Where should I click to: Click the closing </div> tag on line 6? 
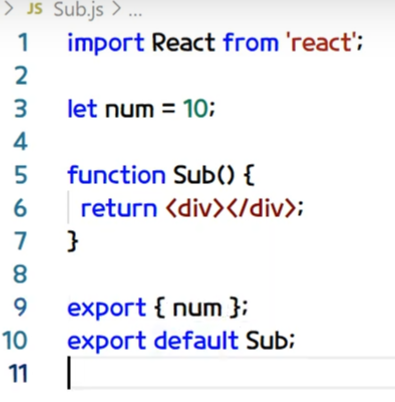(x=261, y=208)
